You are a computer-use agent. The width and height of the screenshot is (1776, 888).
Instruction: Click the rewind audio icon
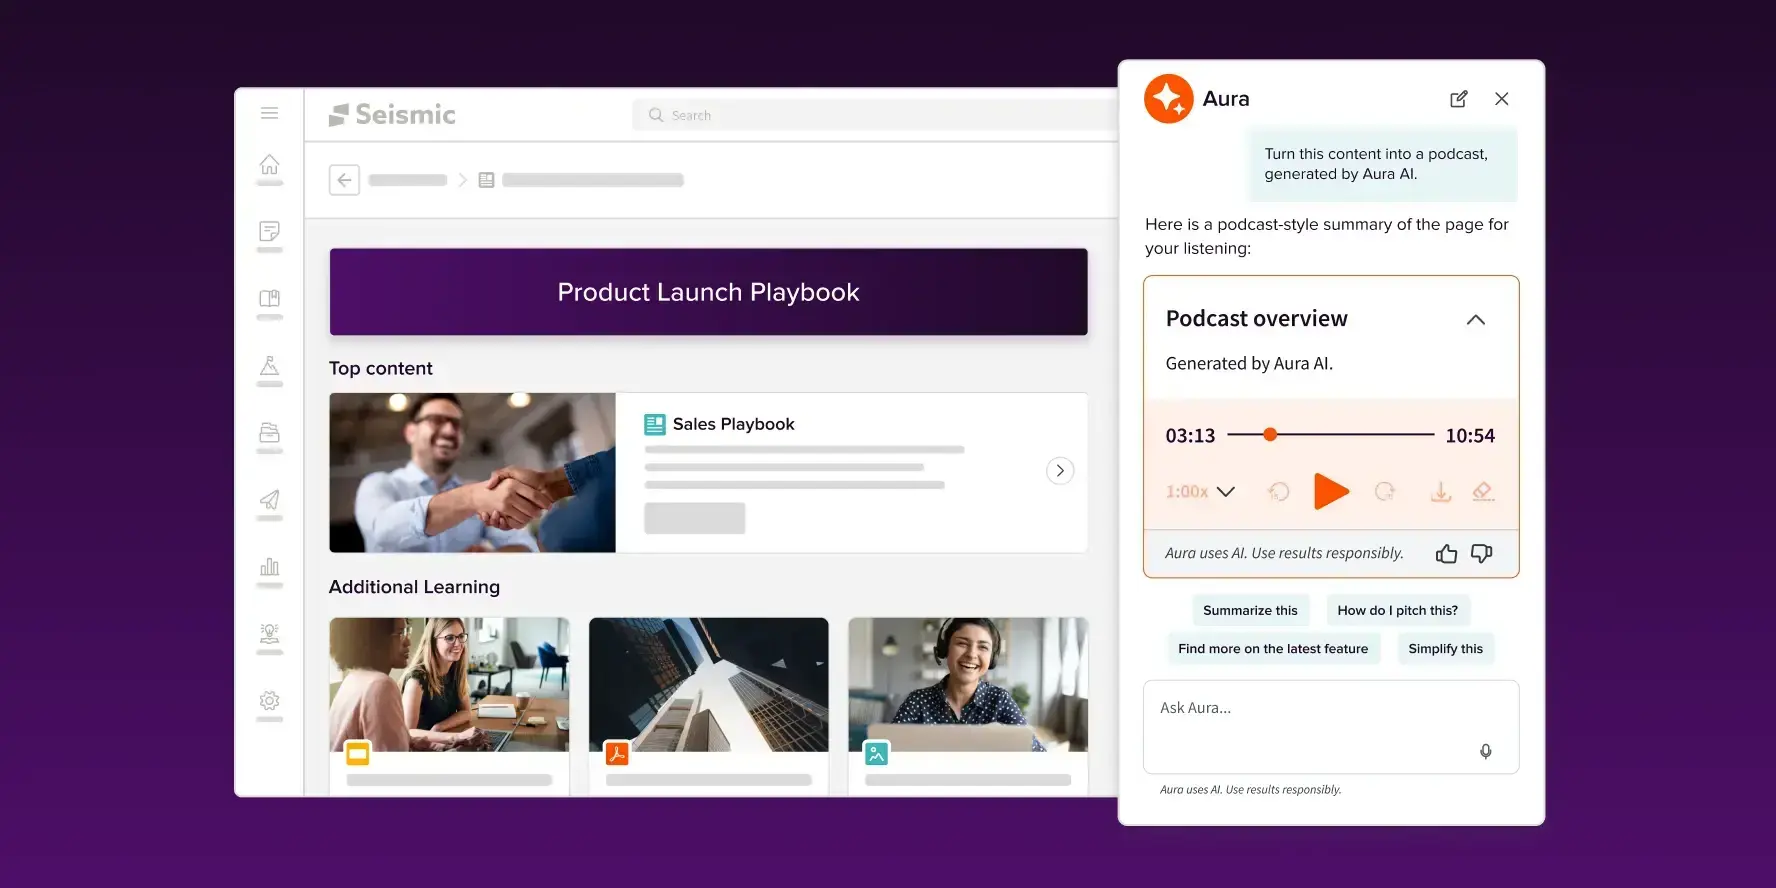click(x=1278, y=491)
